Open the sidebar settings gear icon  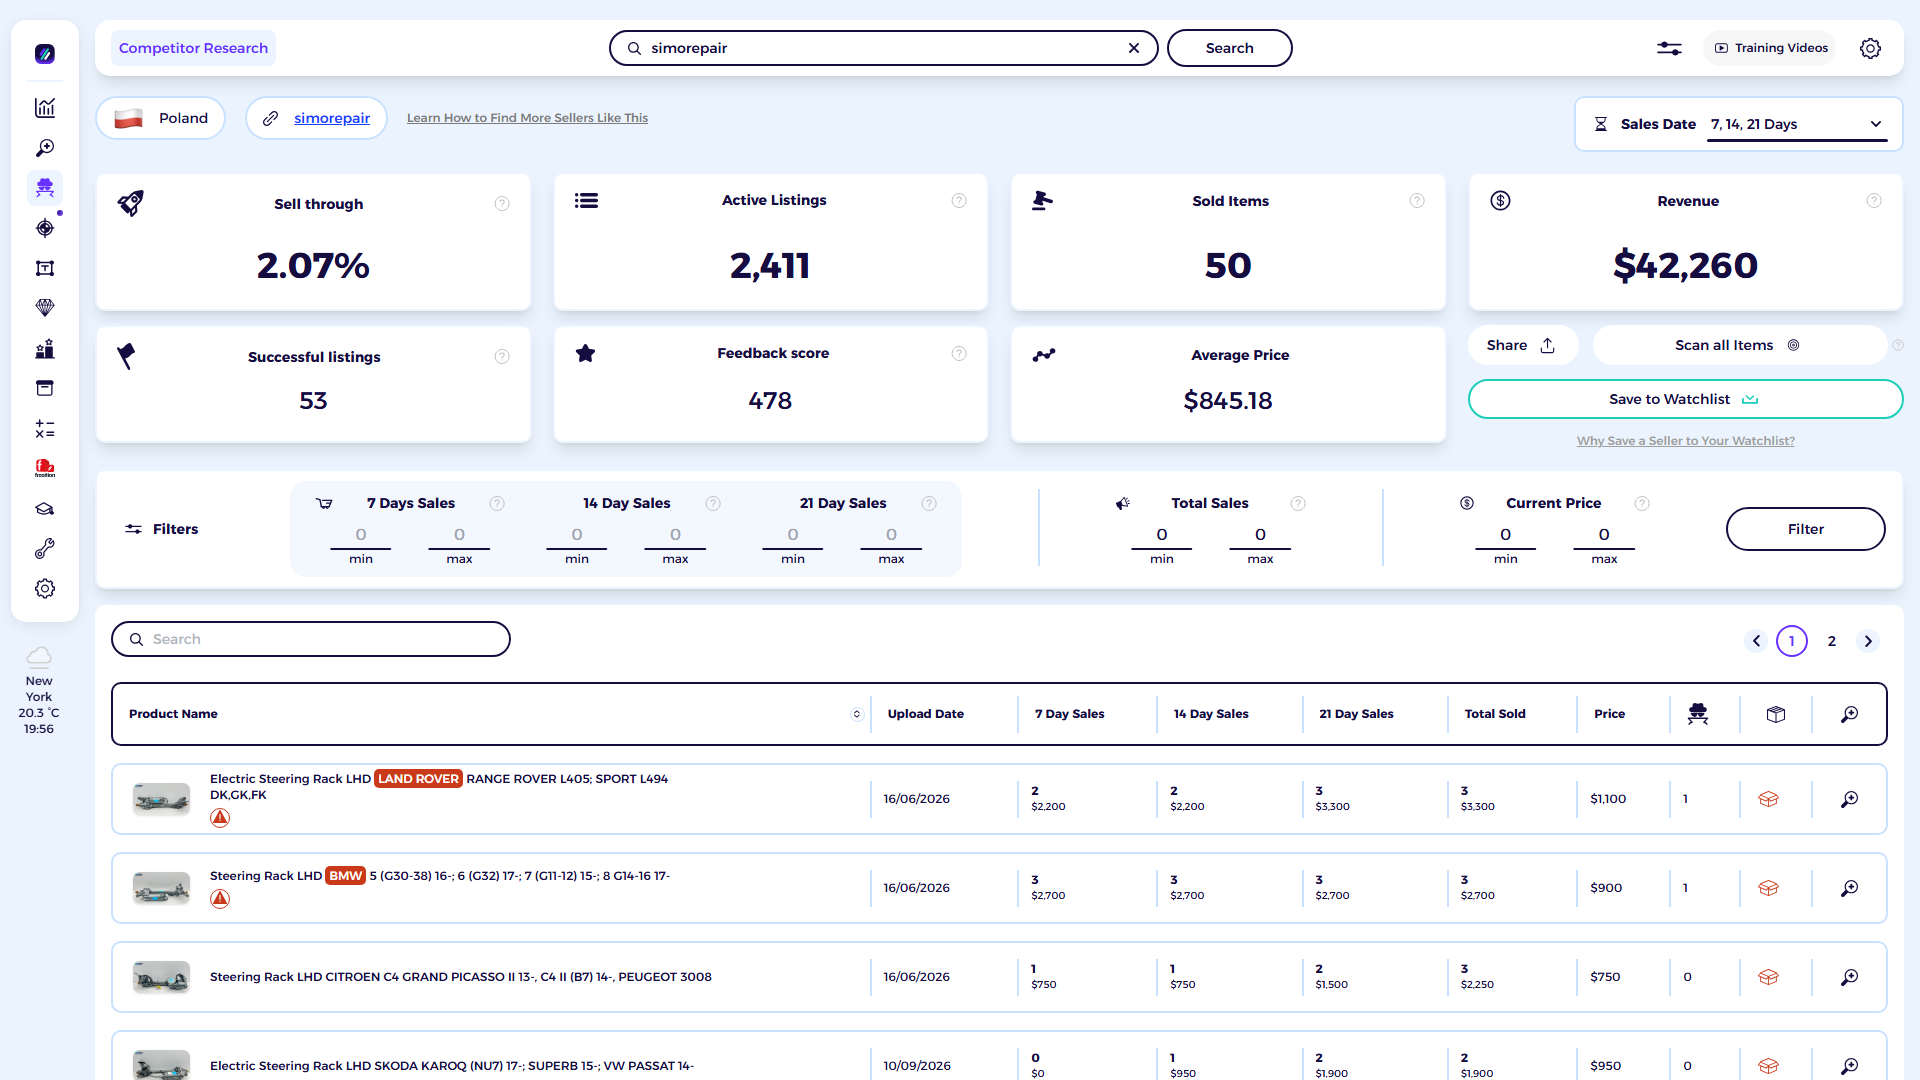[45, 589]
